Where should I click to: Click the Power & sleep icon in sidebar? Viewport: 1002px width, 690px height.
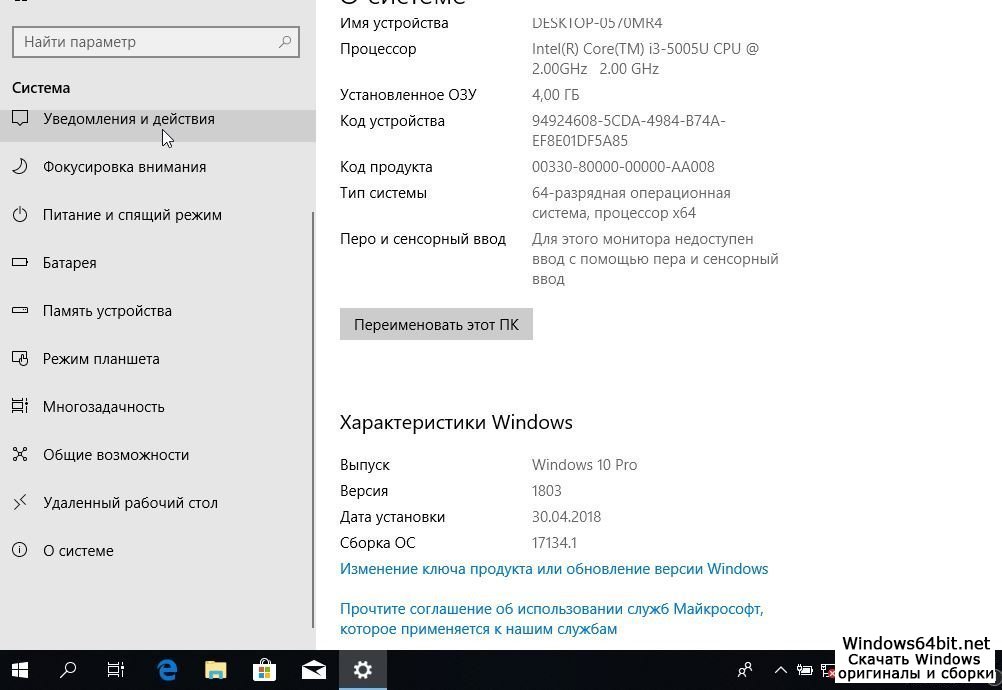click(19, 215)
